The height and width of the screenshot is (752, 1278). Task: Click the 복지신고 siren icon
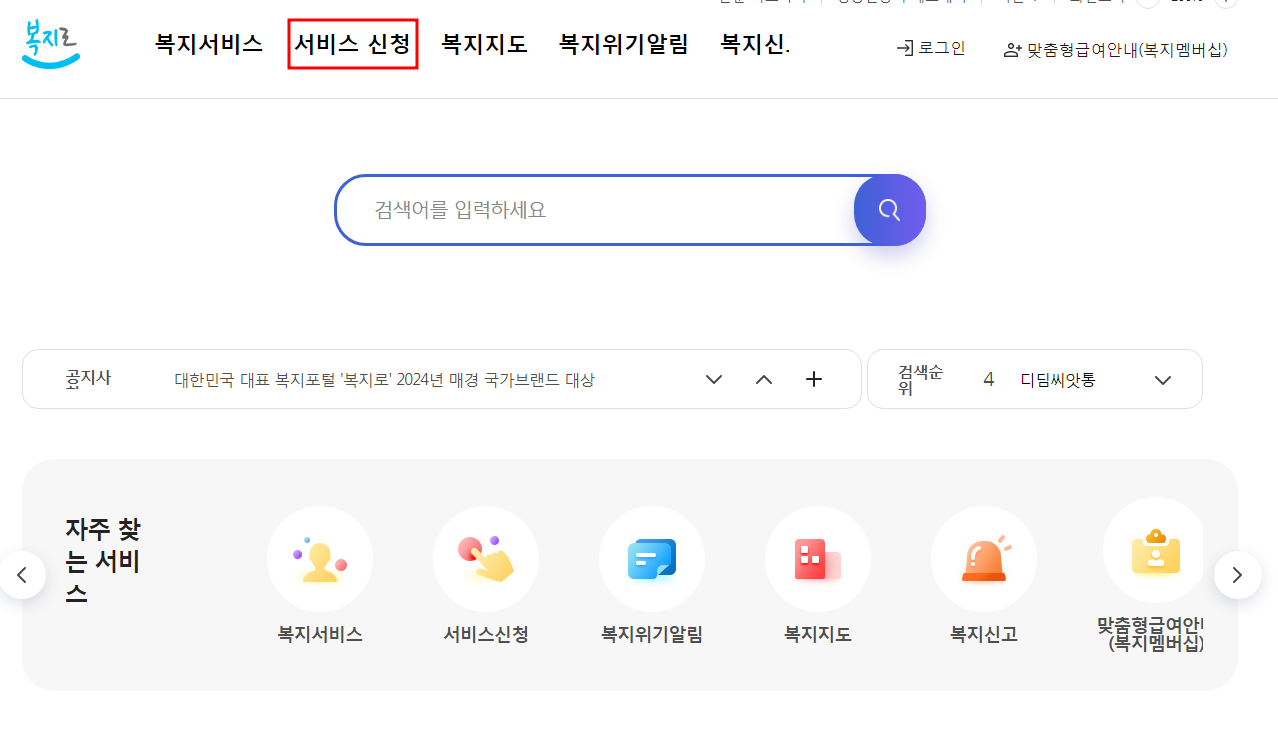pyautogui.click(x=983, y=558)
